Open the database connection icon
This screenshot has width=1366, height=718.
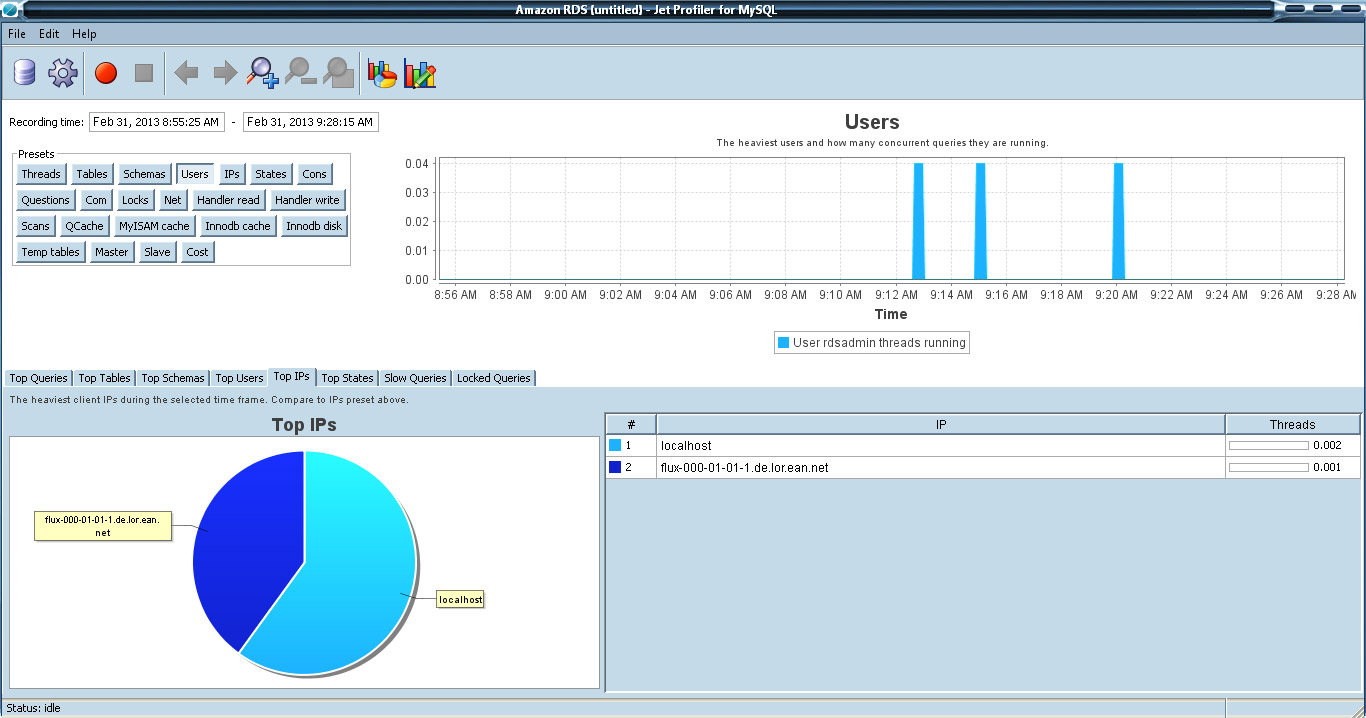(24, 73)
